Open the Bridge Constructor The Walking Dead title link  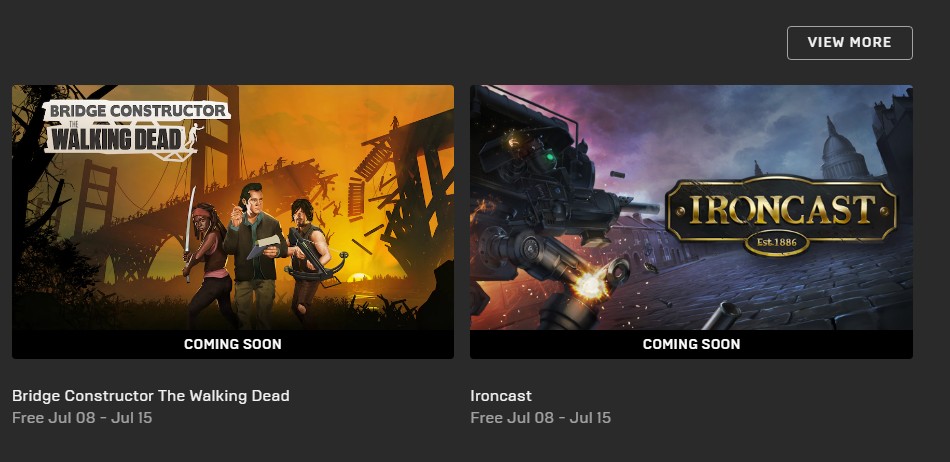coord(151,396)
